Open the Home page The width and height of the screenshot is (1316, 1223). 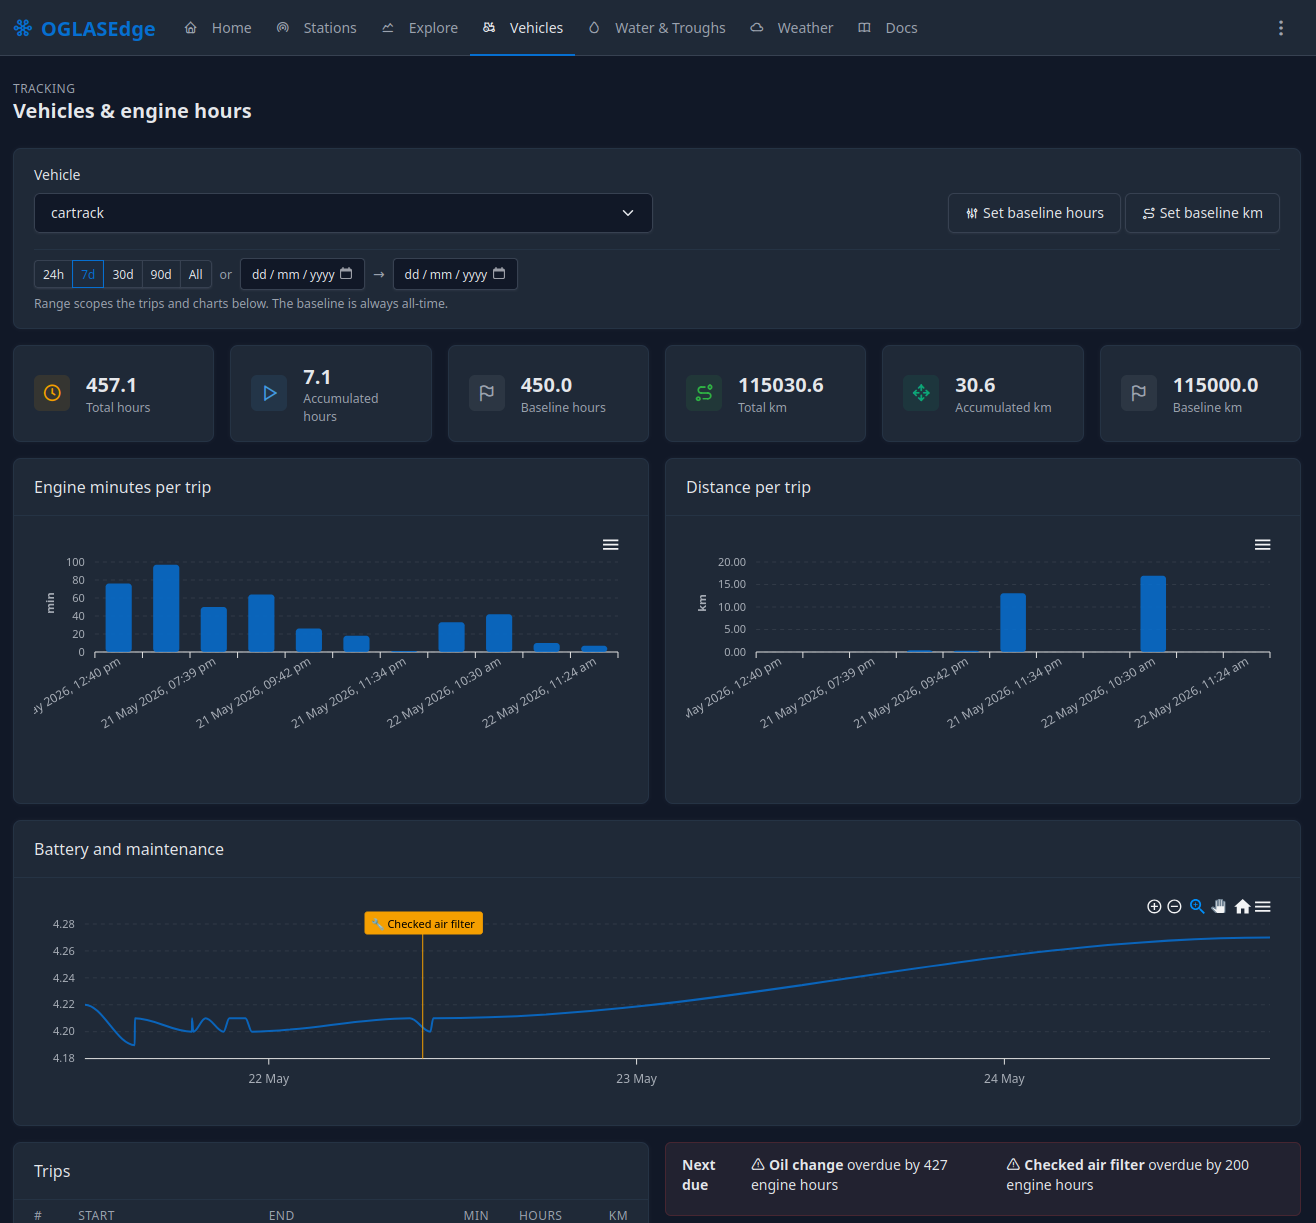pyautogui.click(x=218, y=28)
